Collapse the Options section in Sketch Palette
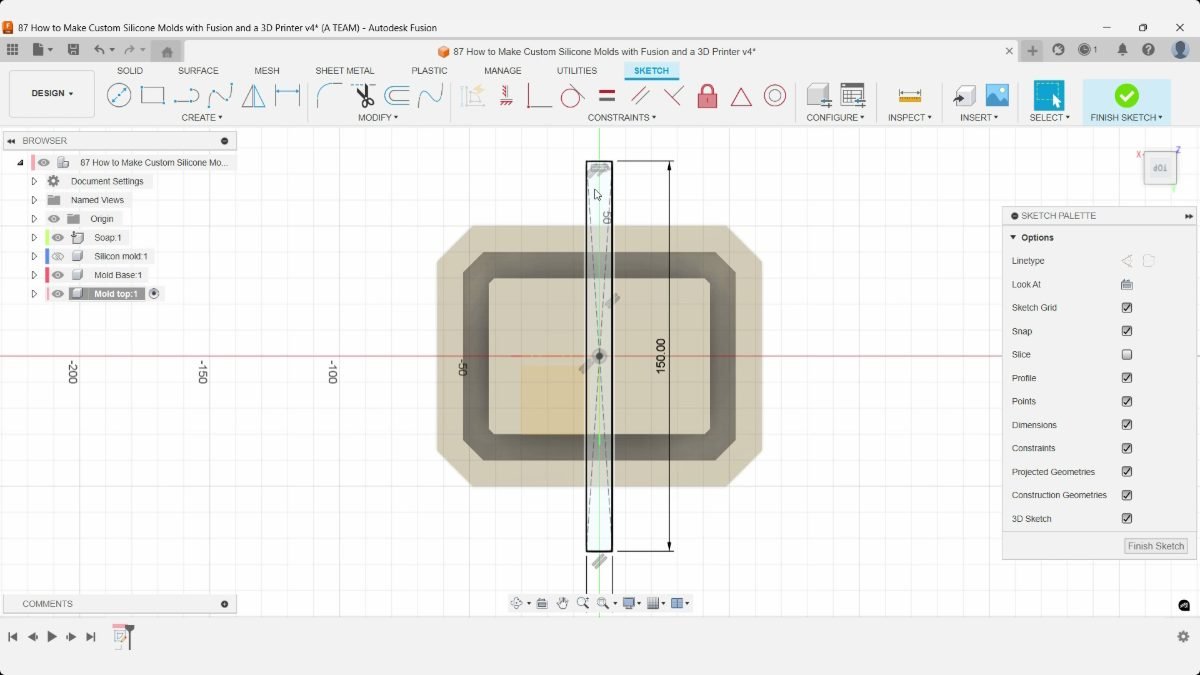 coord(1013,238)
